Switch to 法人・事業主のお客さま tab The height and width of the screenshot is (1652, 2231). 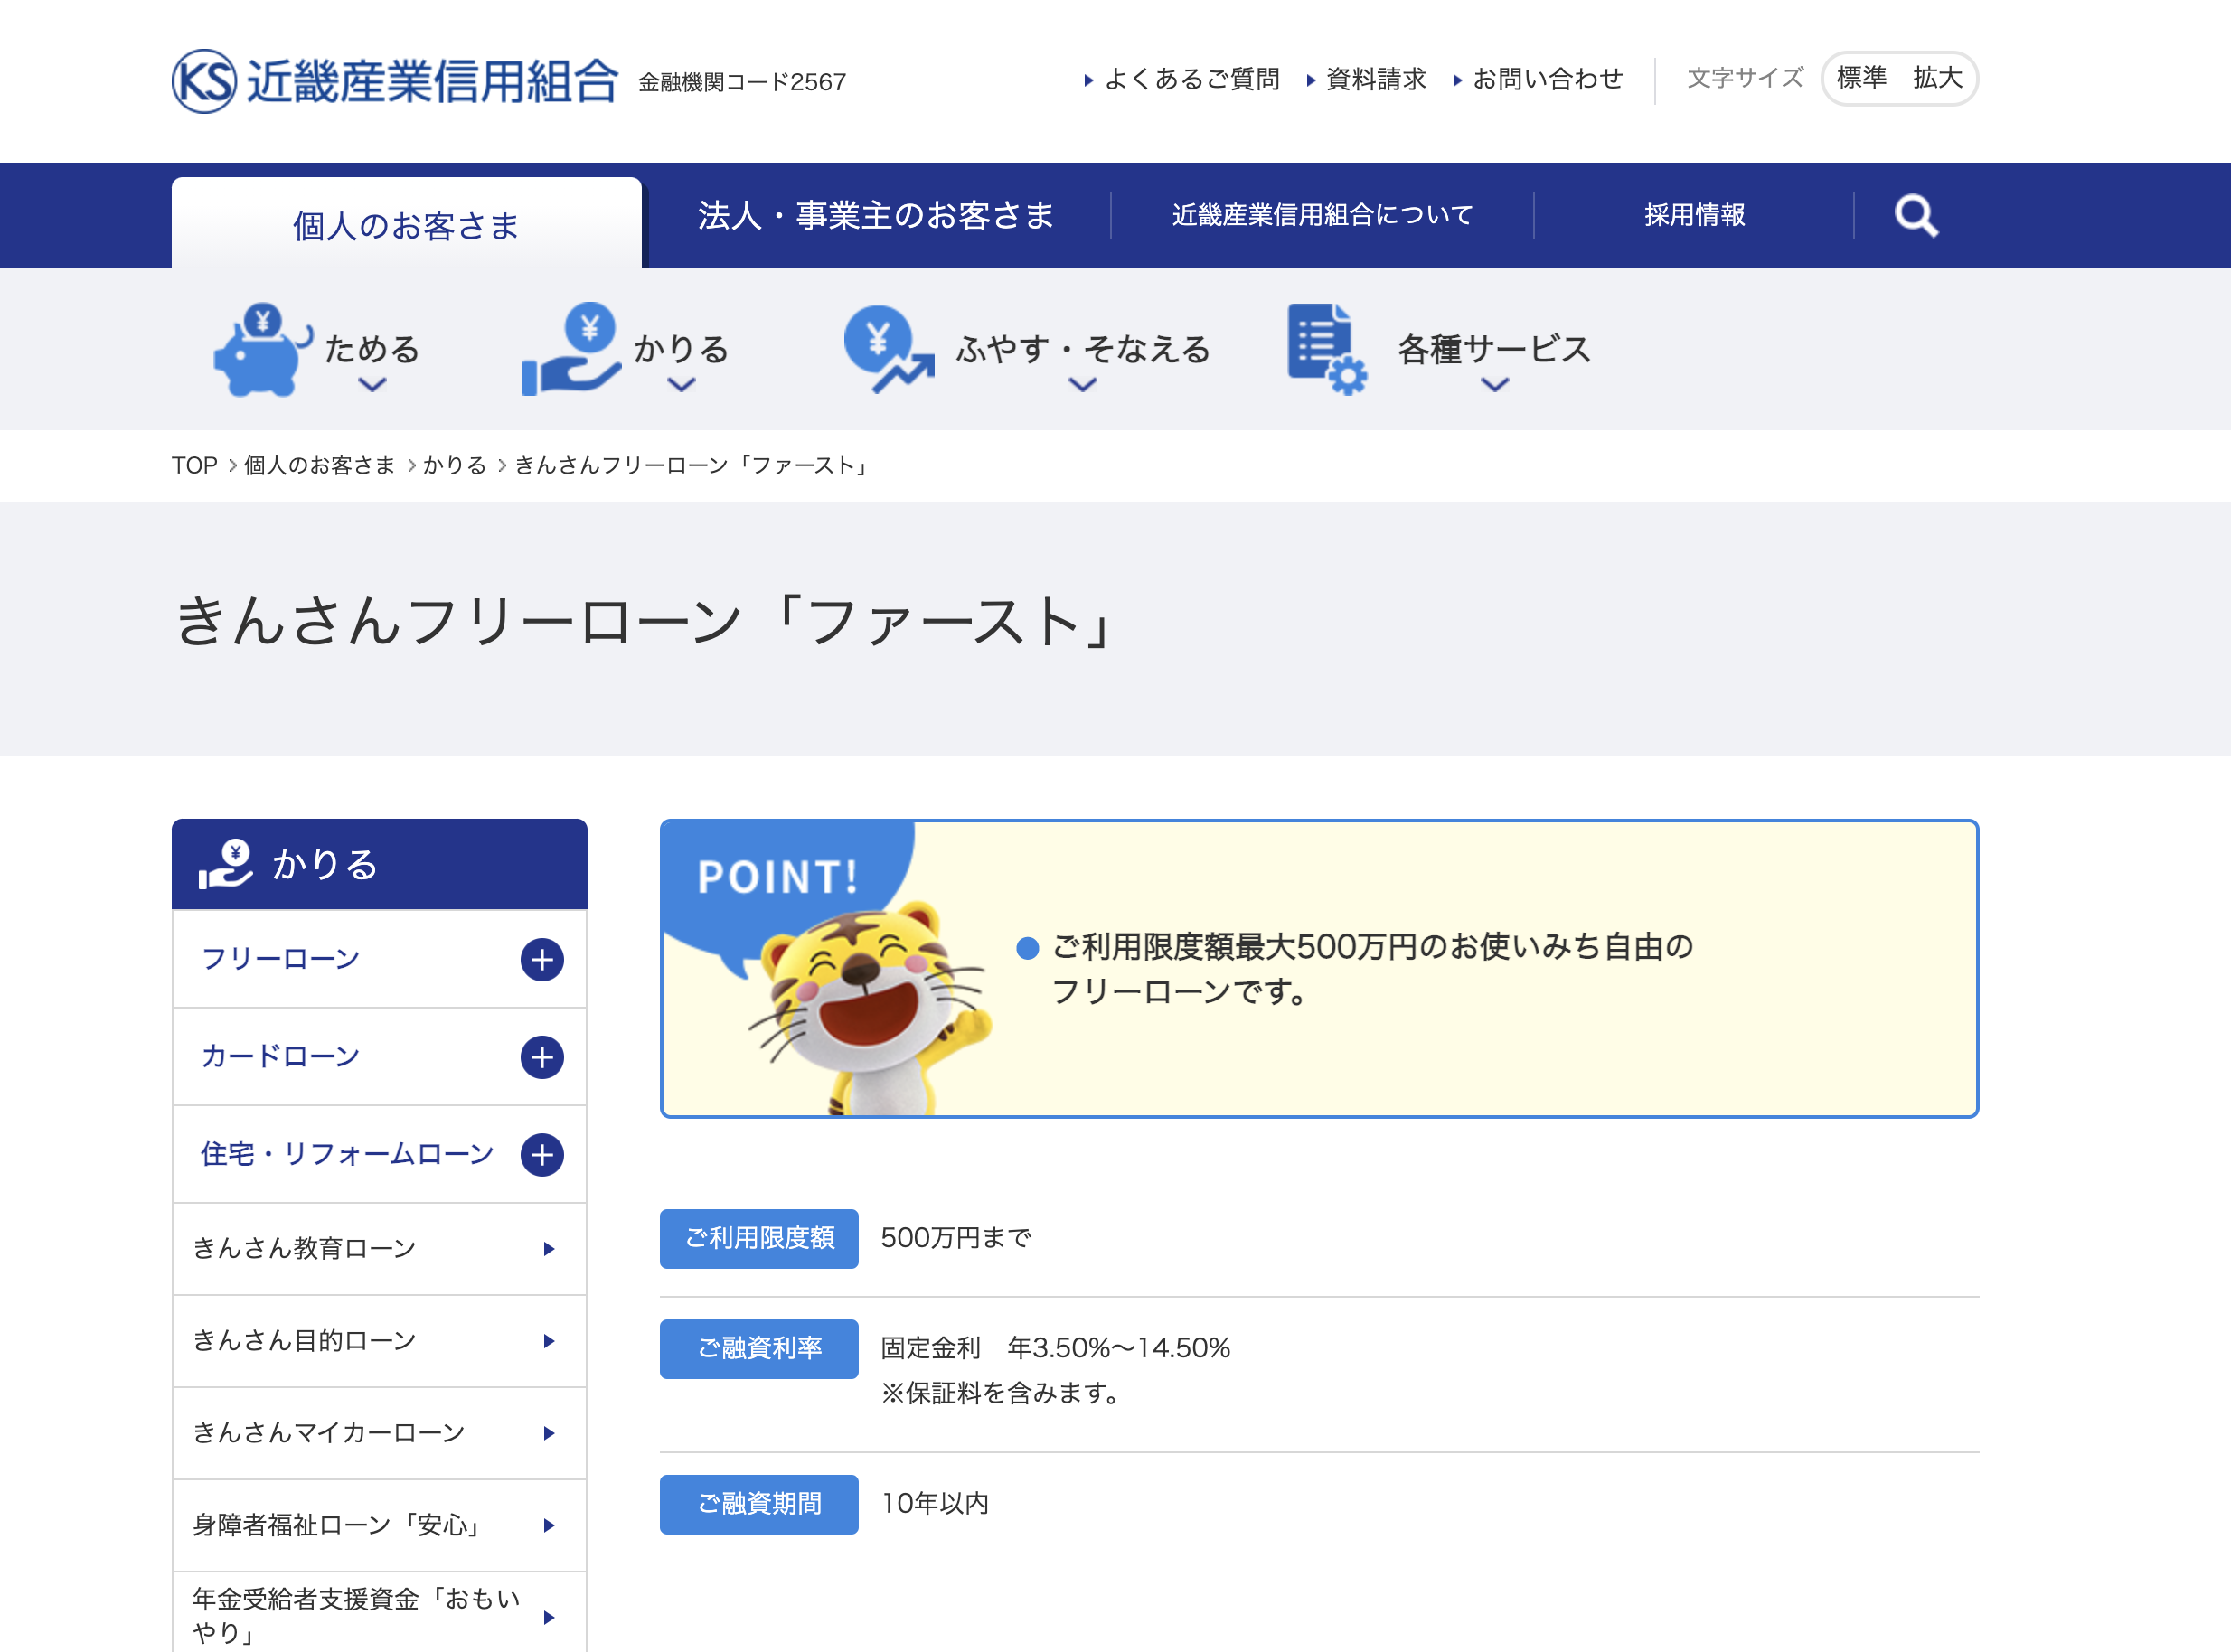876,215
